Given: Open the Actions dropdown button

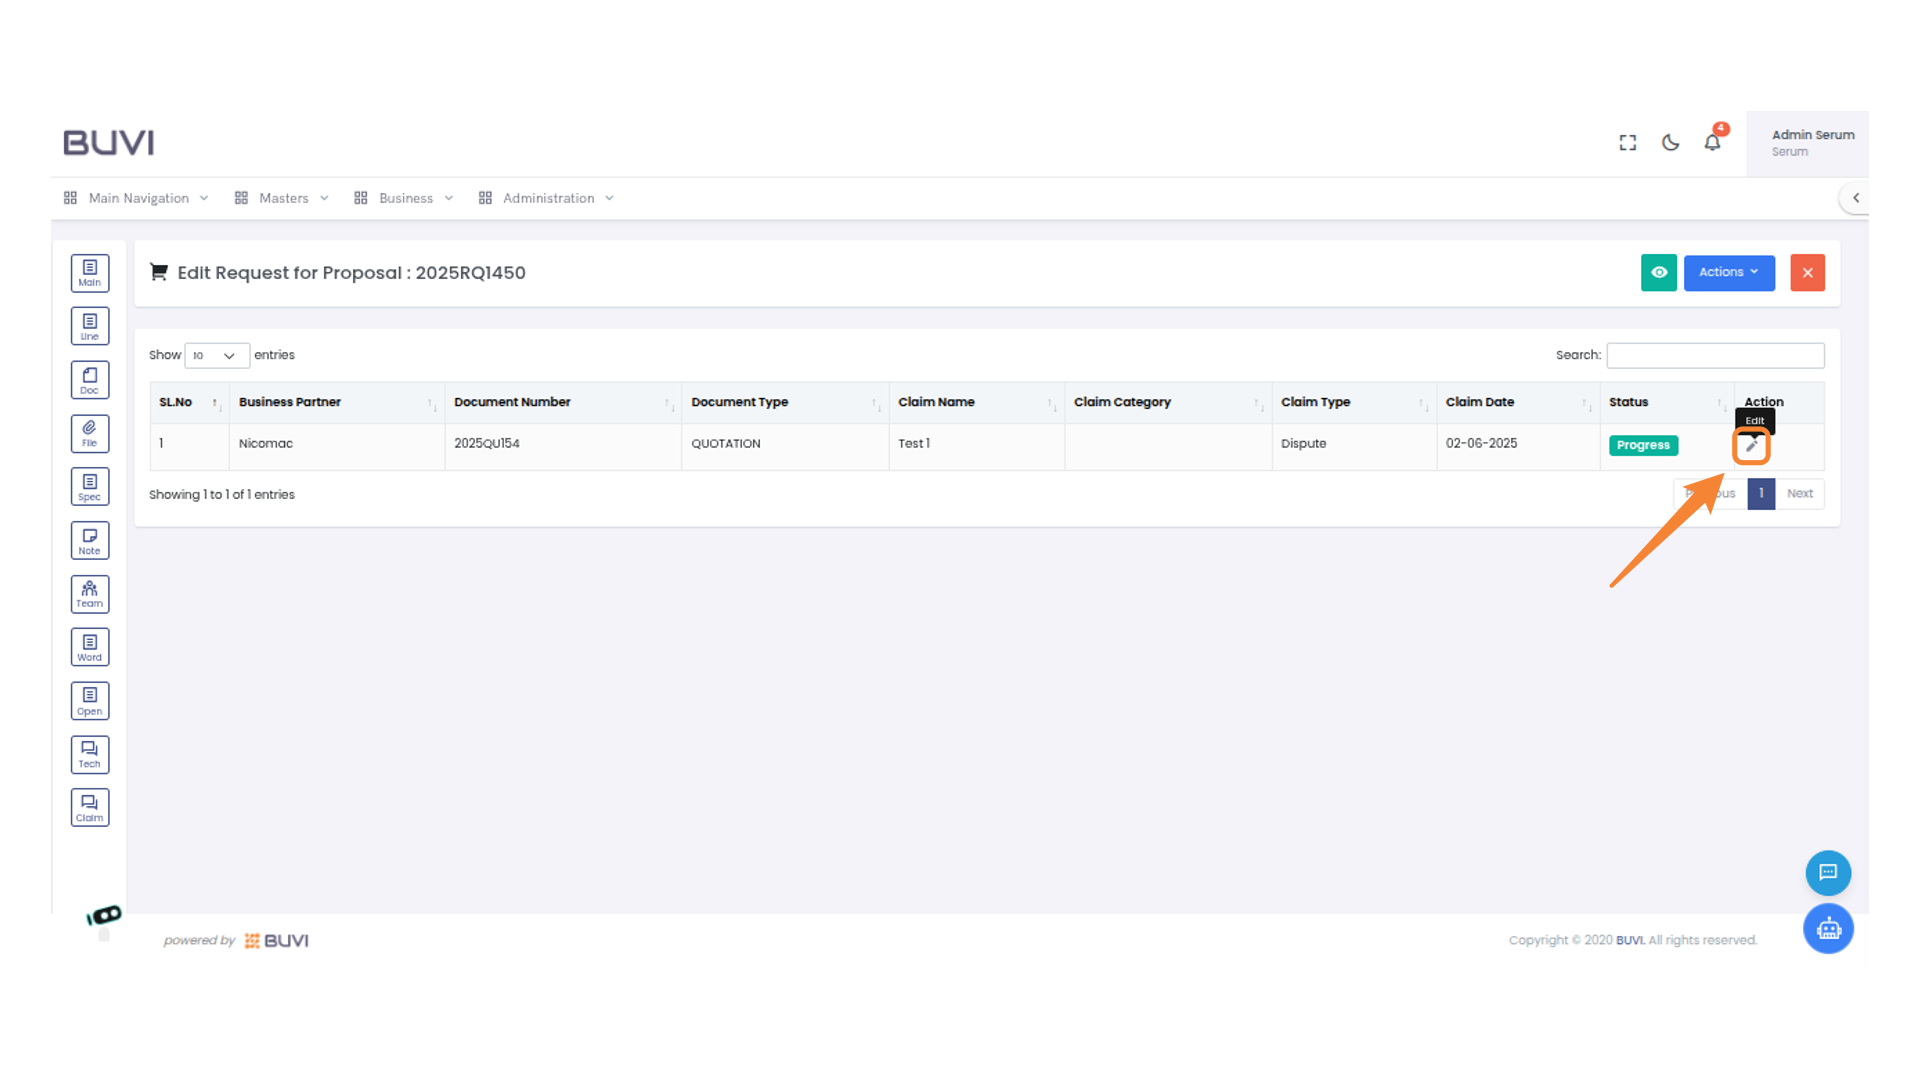Looking at the screenshot, I should [x=1728, y=272].
